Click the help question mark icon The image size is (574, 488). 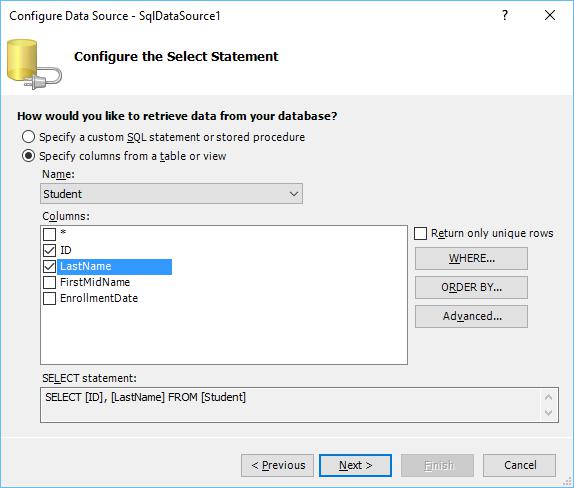click(x=505, y=15)
